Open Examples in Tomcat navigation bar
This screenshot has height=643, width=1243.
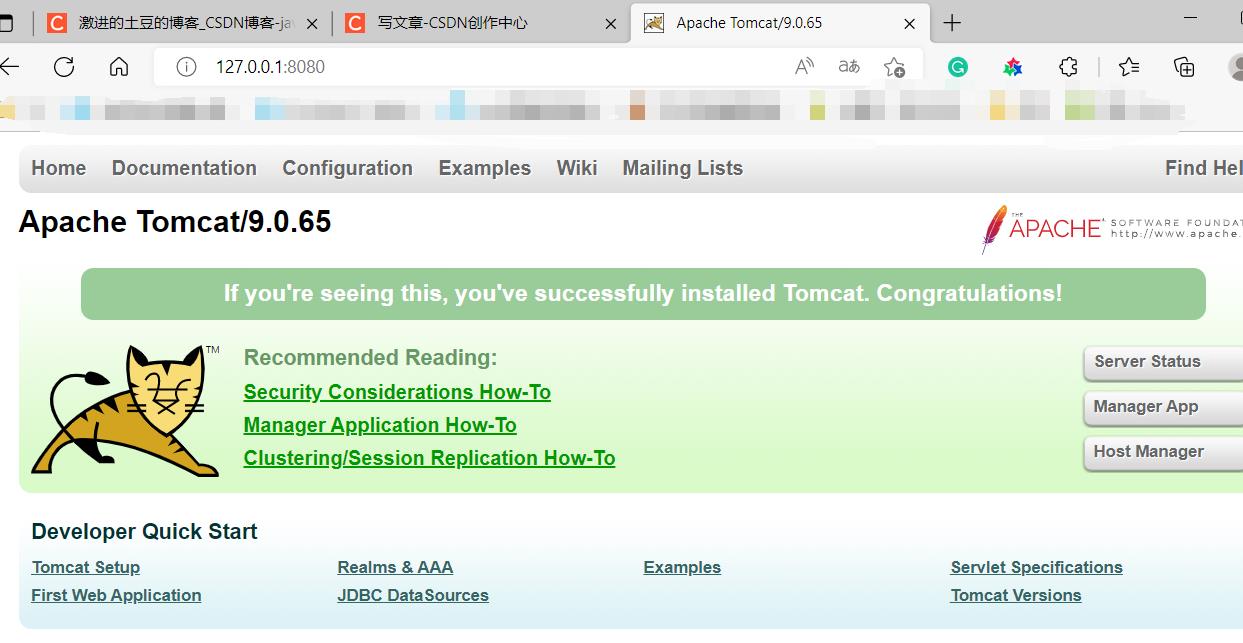(x=485, y=168)
